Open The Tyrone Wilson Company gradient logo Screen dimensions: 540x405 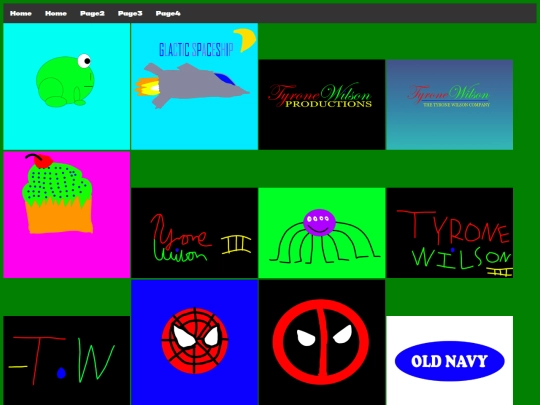449,105
